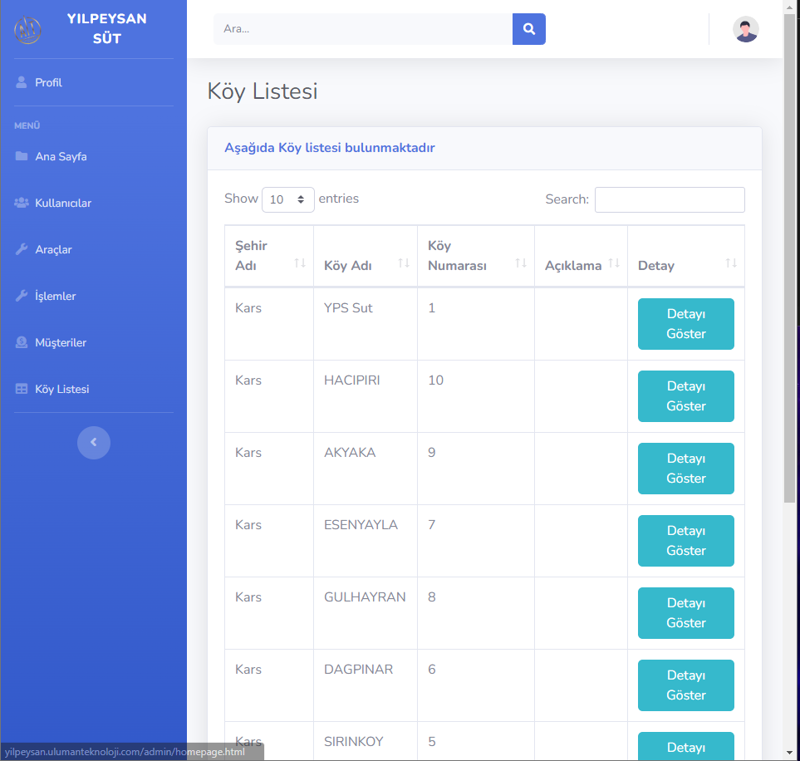Click the Profil person icon
800x761 pixels.
point(21,82)
